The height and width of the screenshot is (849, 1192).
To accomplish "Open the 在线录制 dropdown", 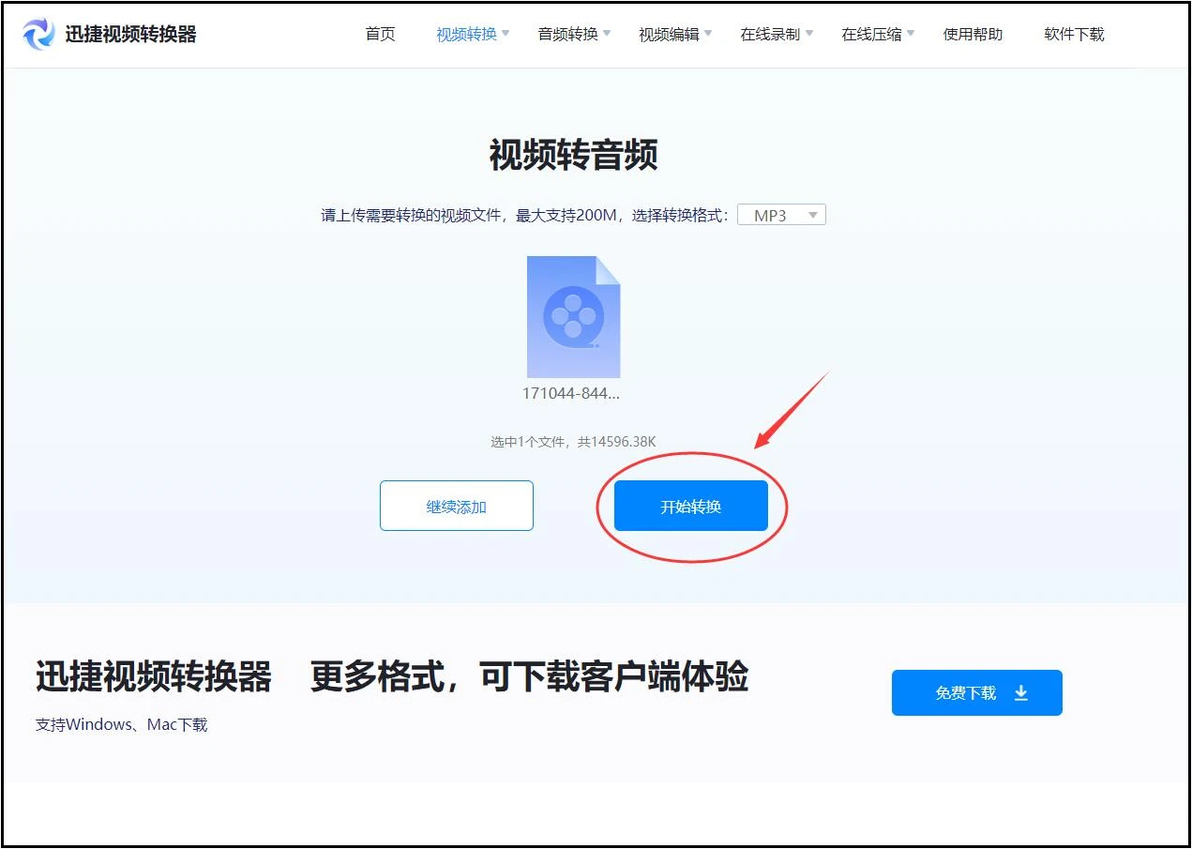I will coord(810,33).
